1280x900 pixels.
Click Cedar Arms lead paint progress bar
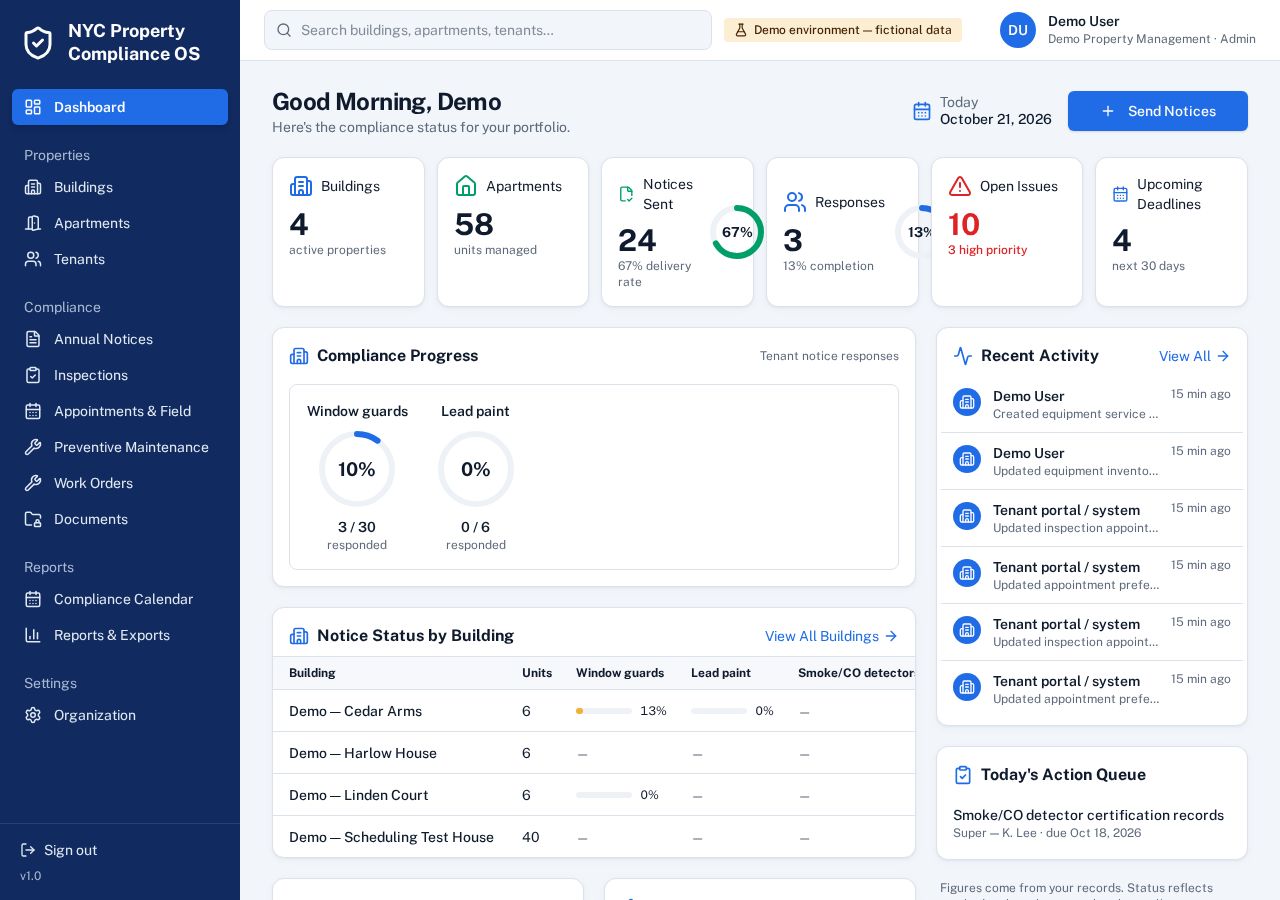(x=719, y=711)
